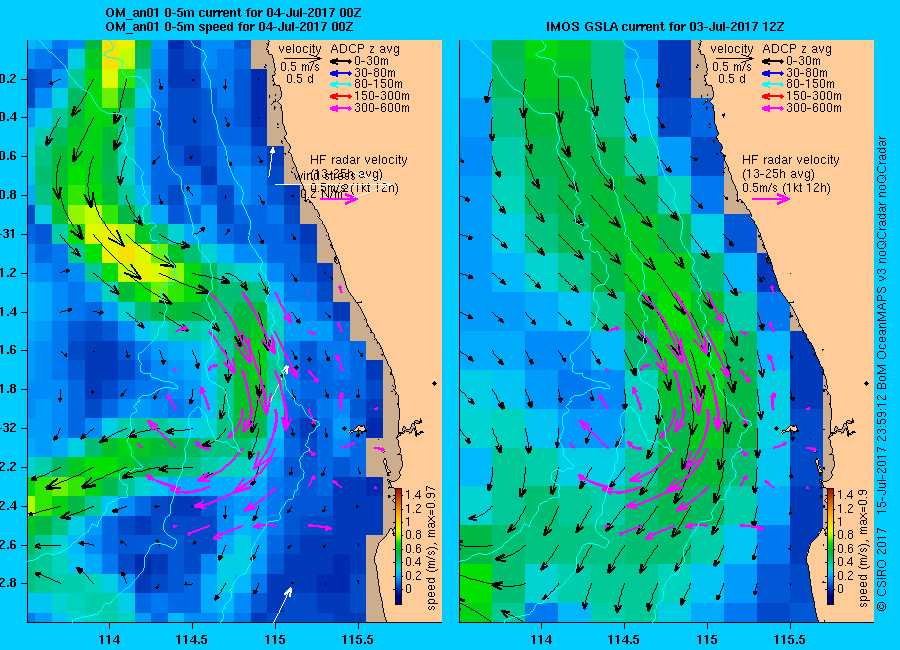
Task: Click longitude label '115' under IMOS GSLA map
Action: (x=707, y=639)
